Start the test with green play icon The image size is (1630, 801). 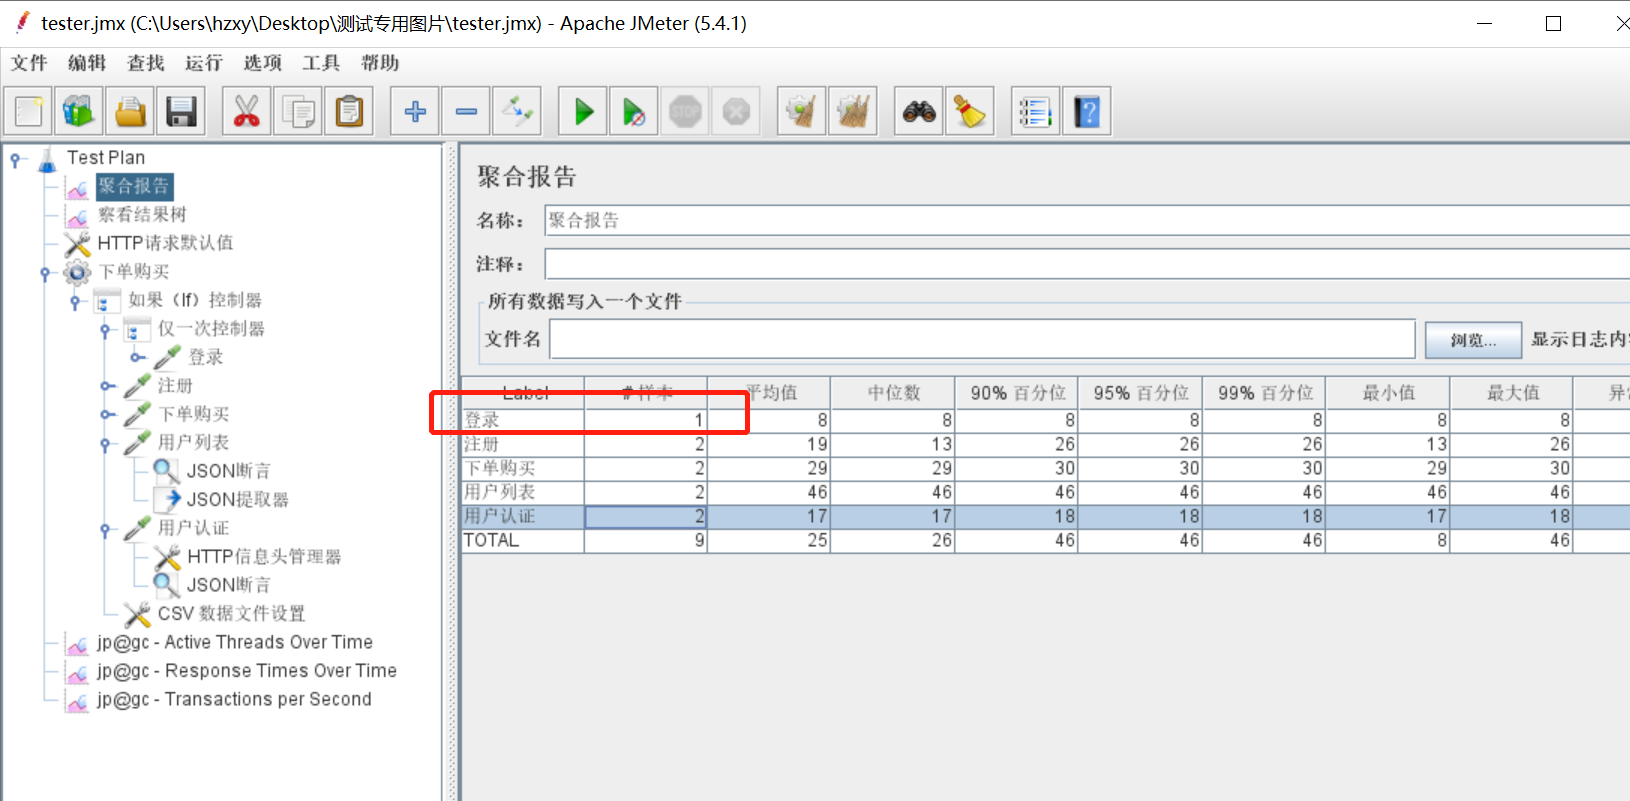(x=583, y=111)
